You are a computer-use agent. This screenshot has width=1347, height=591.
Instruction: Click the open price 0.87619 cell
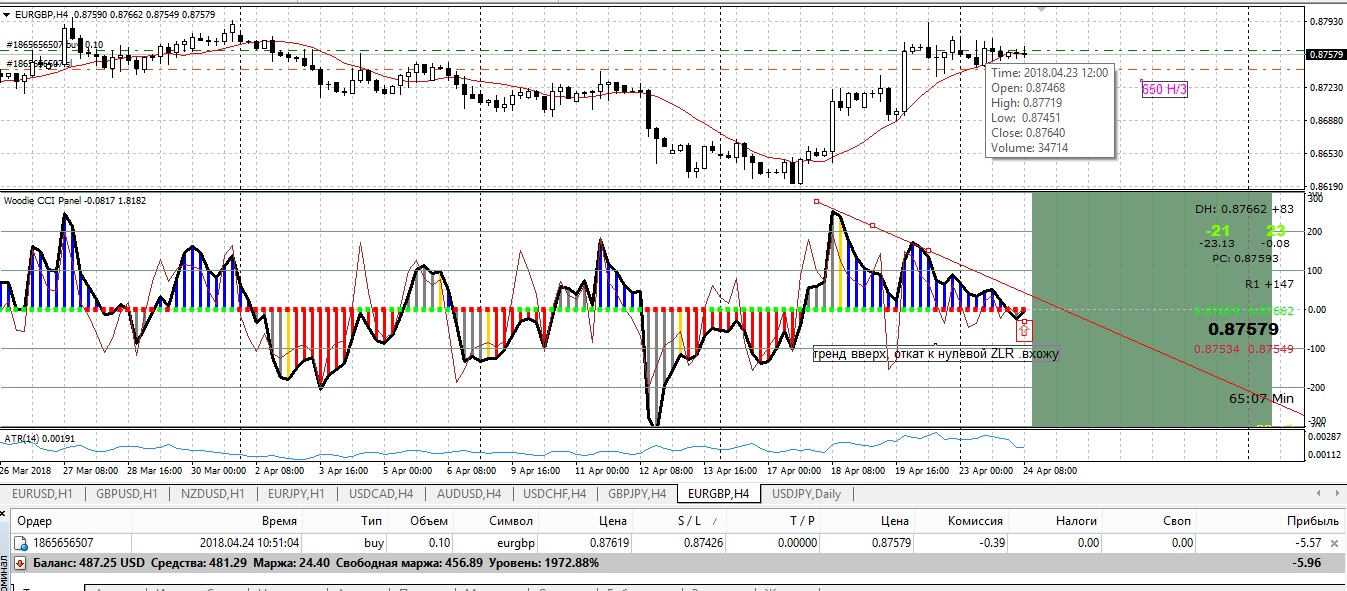609,543
